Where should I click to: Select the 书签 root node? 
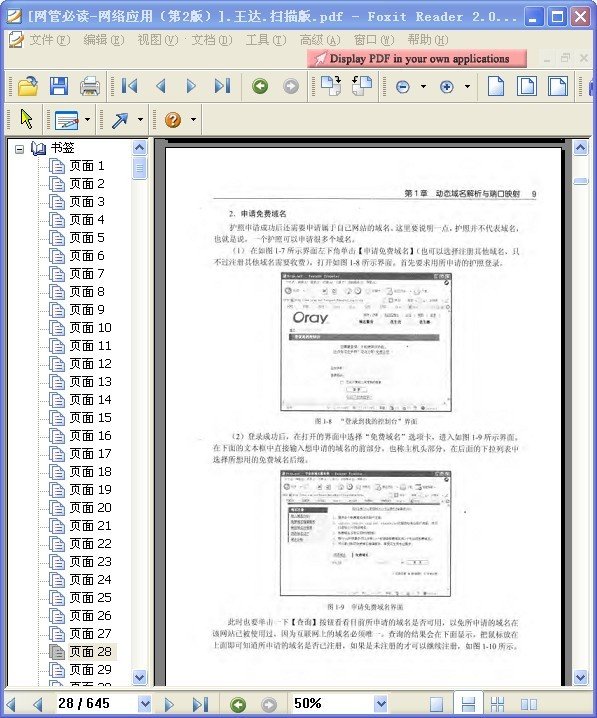pyautogui.click(x=62, y=148)
